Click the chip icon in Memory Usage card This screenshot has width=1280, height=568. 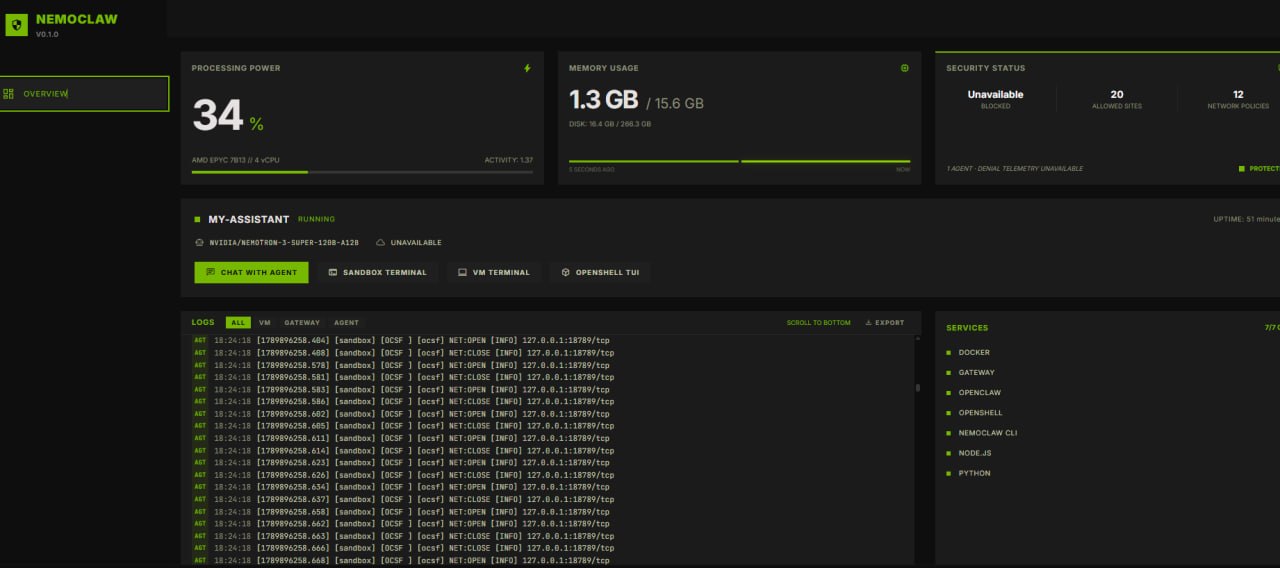click(x=905, y=68)
